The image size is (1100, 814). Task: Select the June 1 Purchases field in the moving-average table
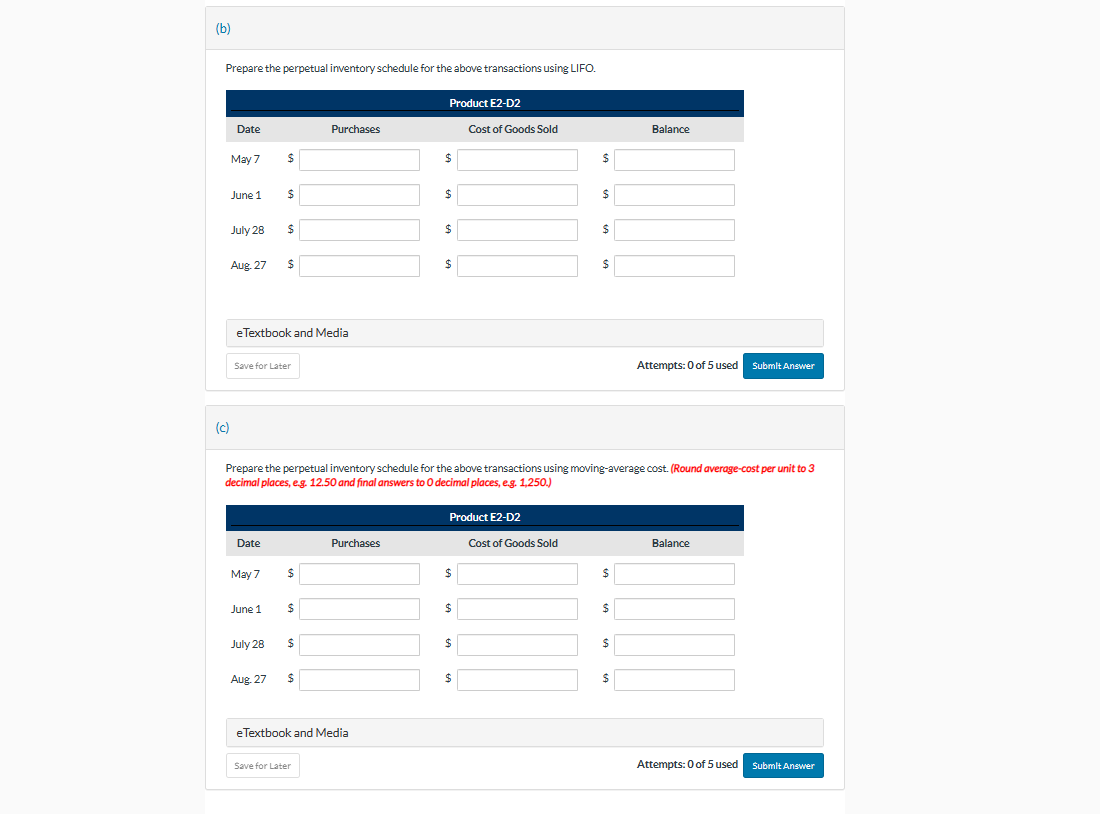[359, 608]
